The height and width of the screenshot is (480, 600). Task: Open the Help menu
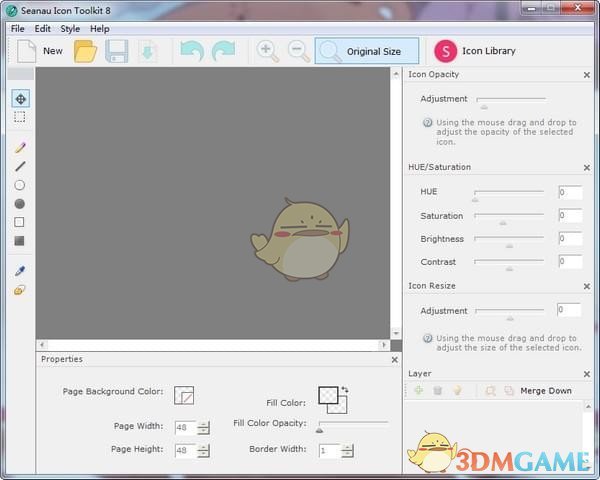click(99, 29)
